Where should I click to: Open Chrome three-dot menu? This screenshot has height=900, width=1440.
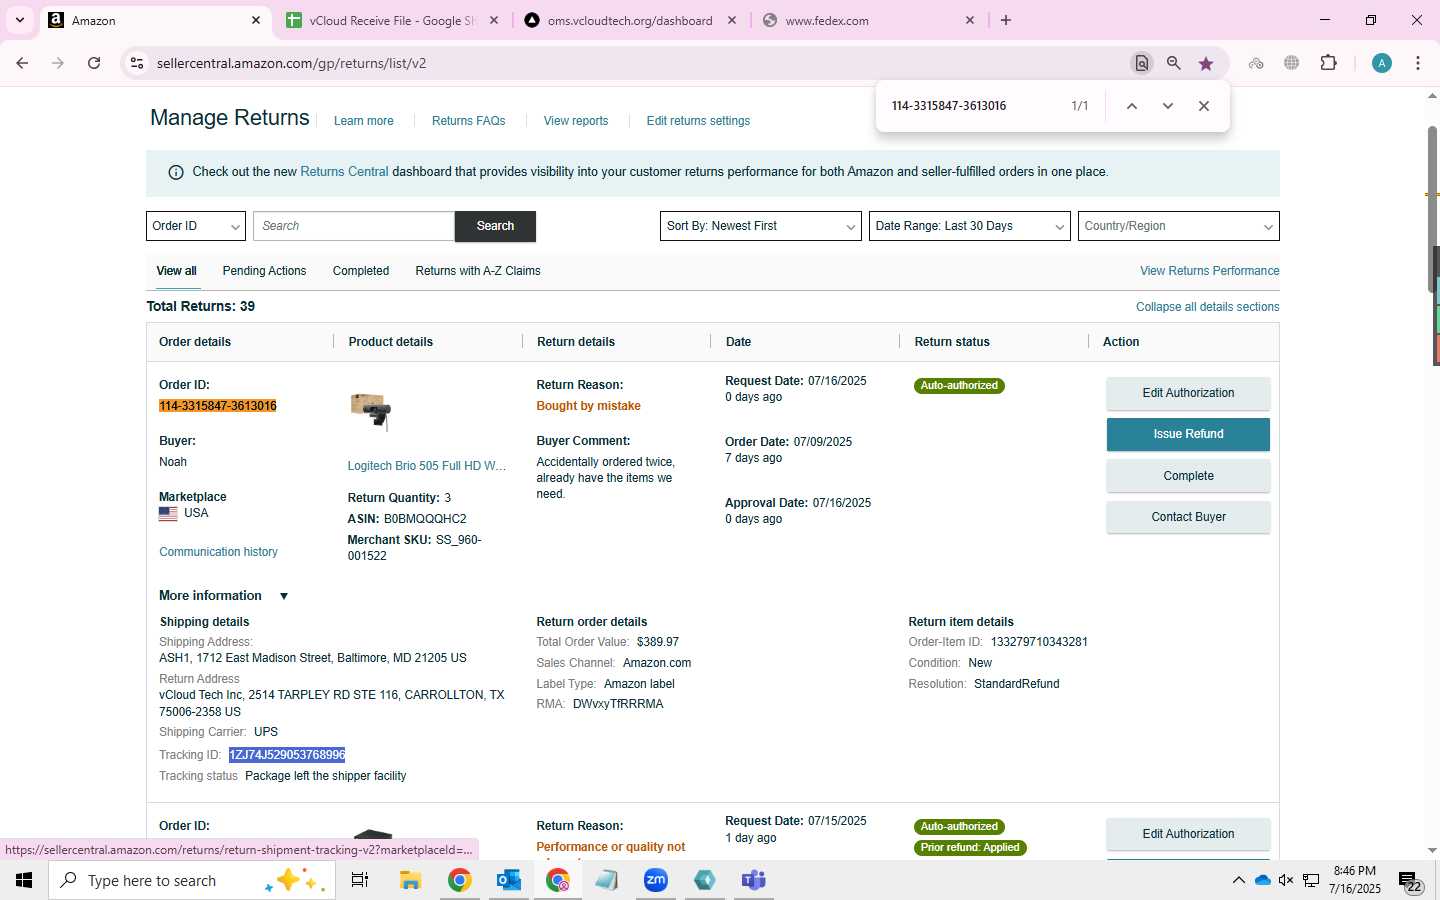click(1418, 63)
